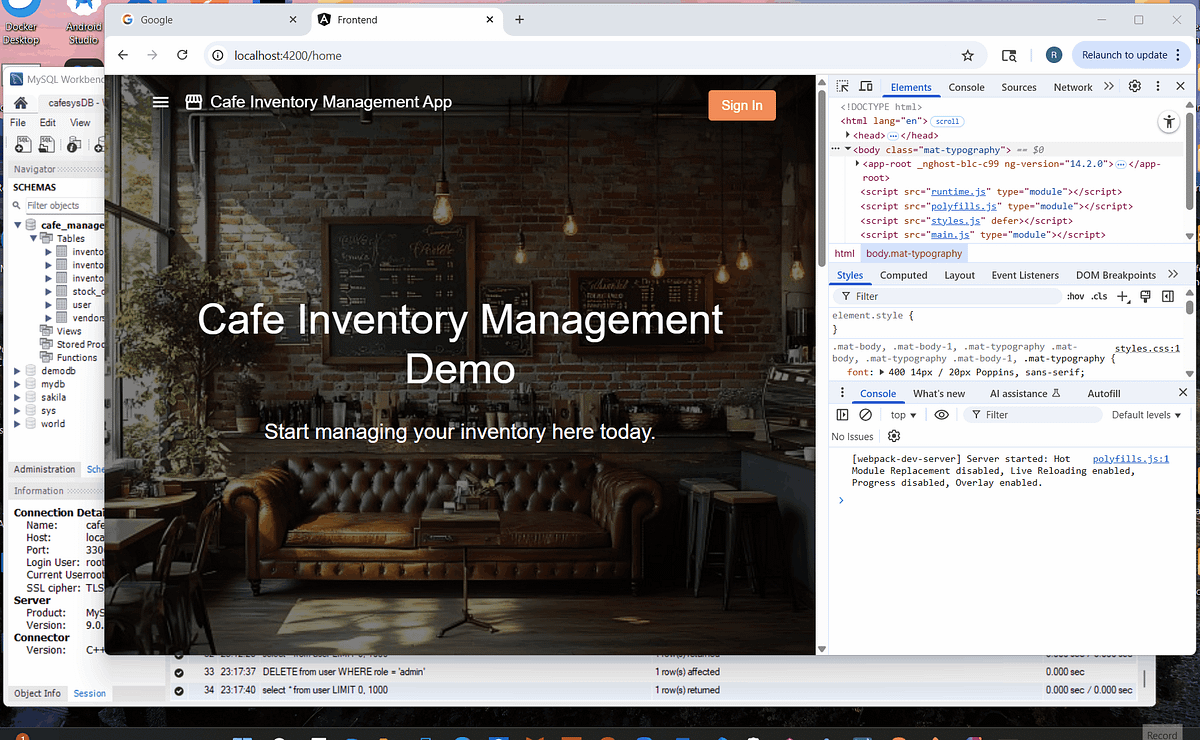Collapse the Tables node under cafe_manage
This screenshot has height=740, width=1200.
pyautogui.click(x=33, y=238)
